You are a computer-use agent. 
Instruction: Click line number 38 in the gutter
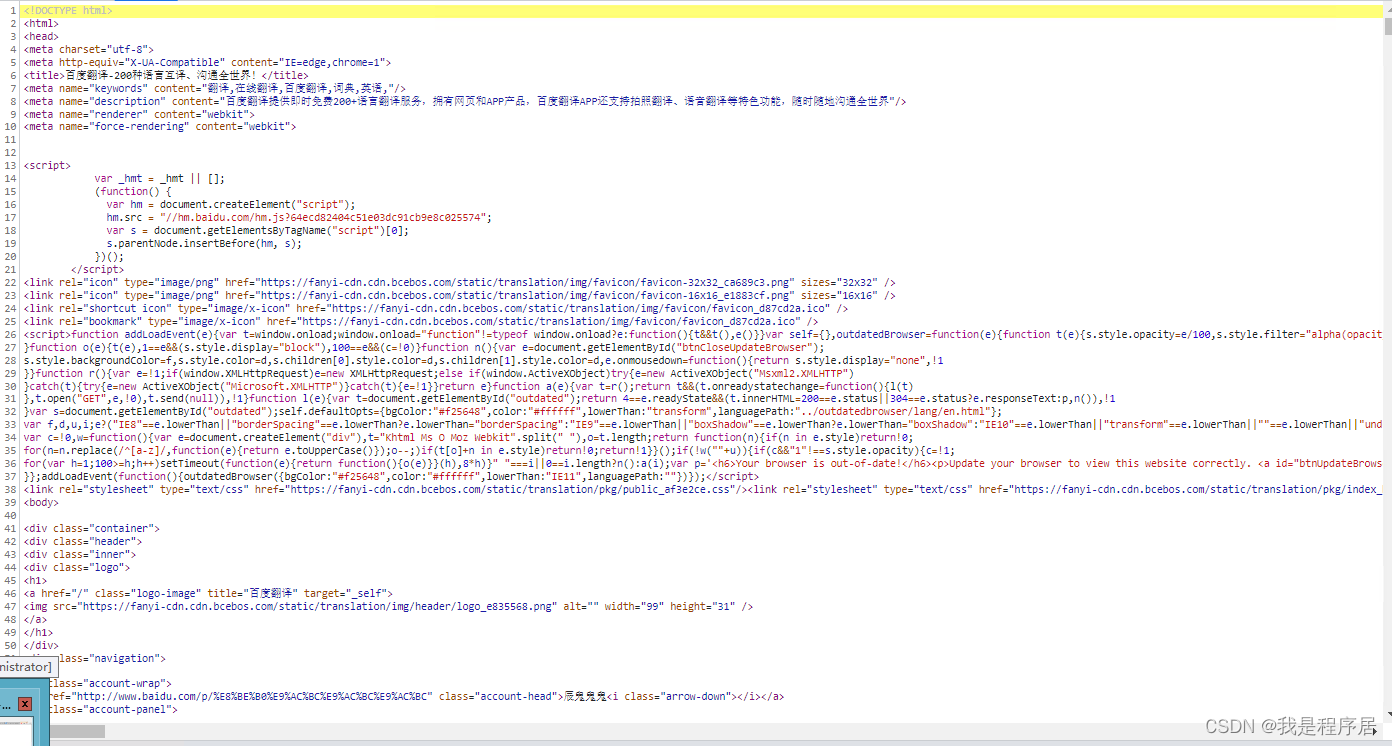point(11,490)
